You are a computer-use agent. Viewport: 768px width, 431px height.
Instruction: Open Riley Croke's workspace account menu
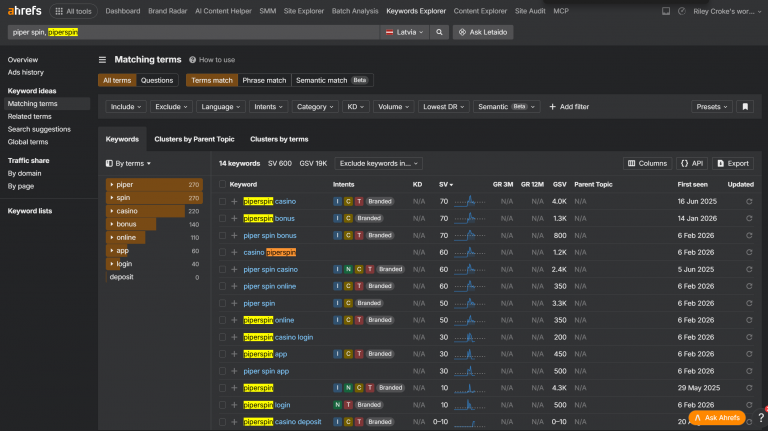click(727, 11)
